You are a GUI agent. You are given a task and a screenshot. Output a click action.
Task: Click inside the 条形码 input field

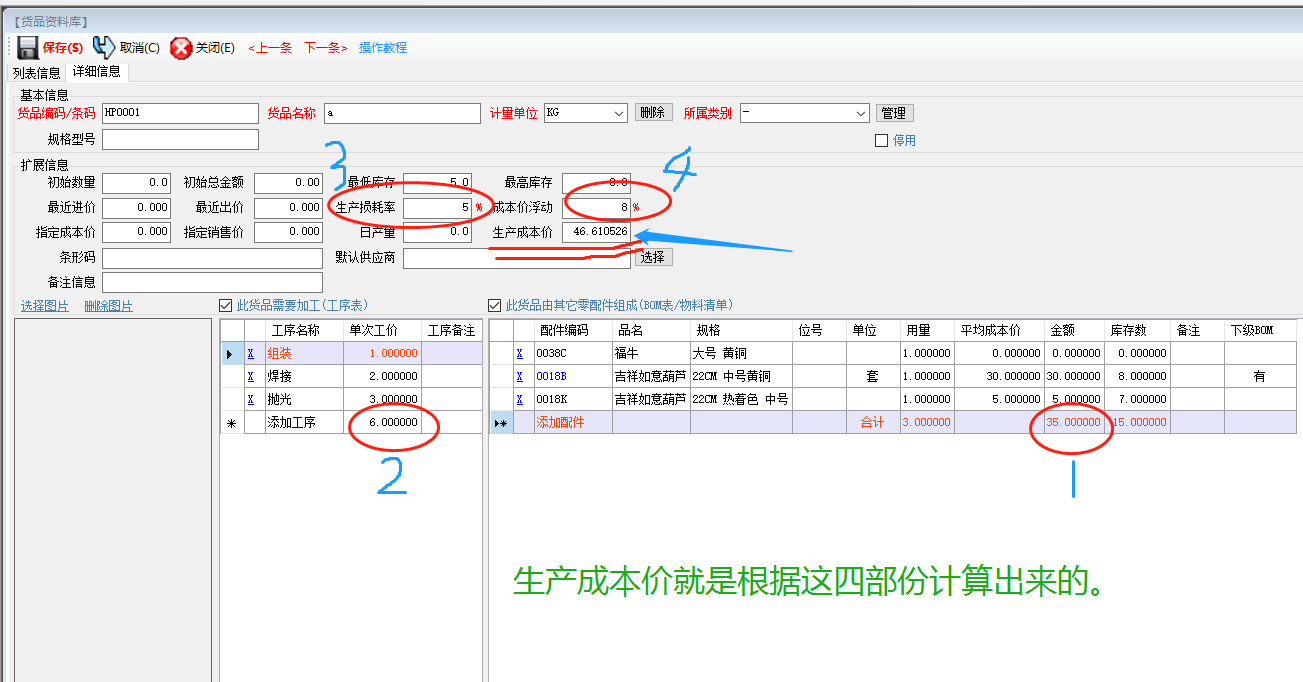coord(210,257)
